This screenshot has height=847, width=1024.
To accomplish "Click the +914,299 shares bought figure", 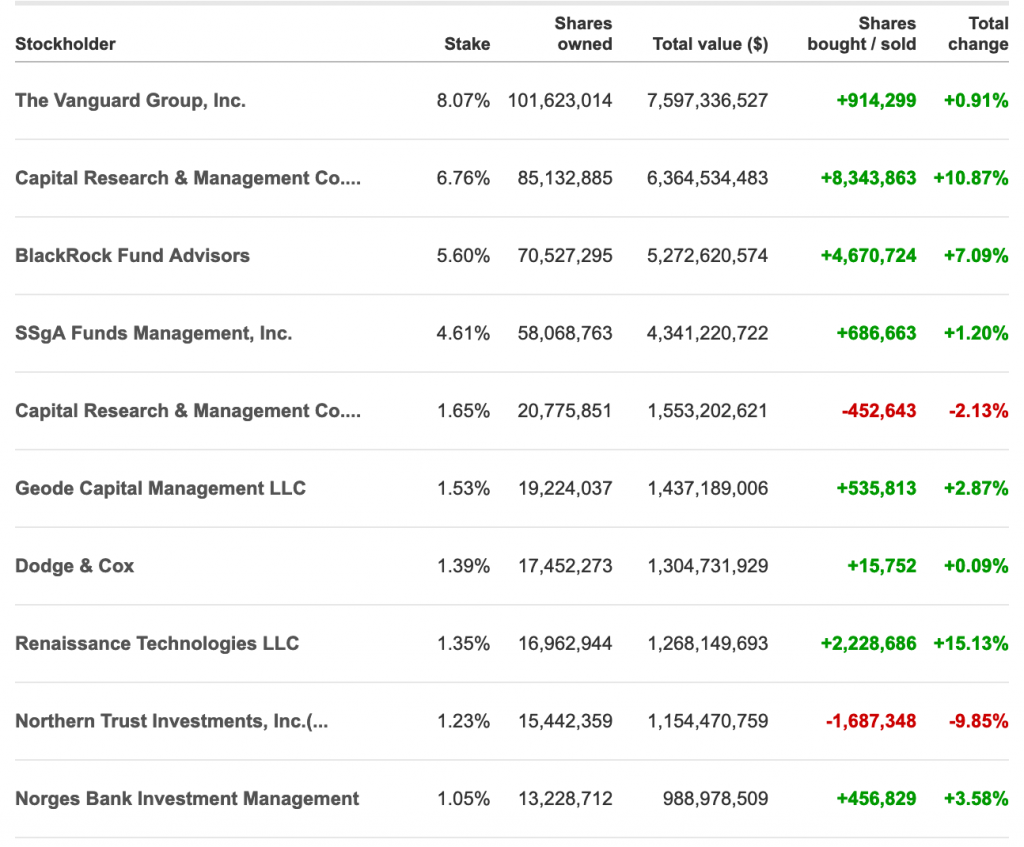I will point(876,101).
